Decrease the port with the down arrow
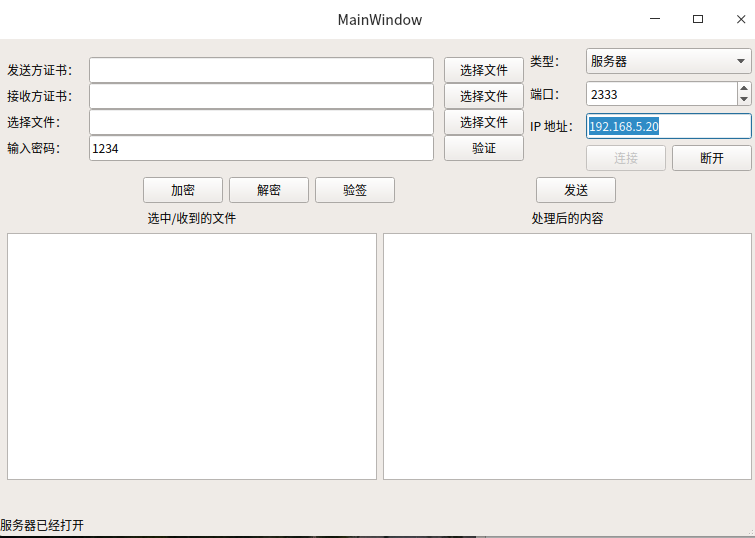The image size is (755, 538). point(744,99)
